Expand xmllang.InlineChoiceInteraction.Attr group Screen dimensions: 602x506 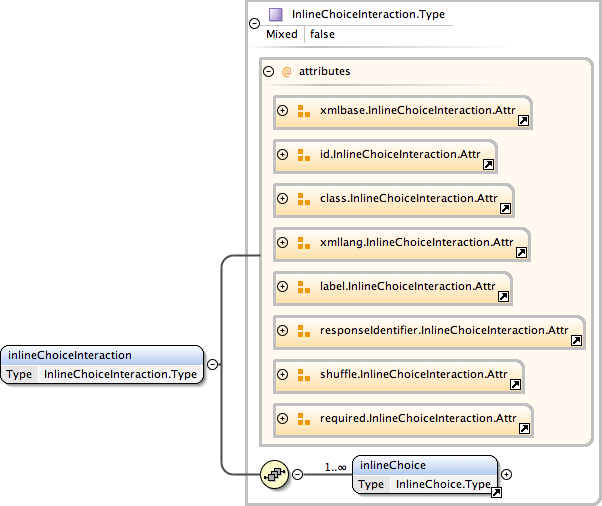coord(283,243)
